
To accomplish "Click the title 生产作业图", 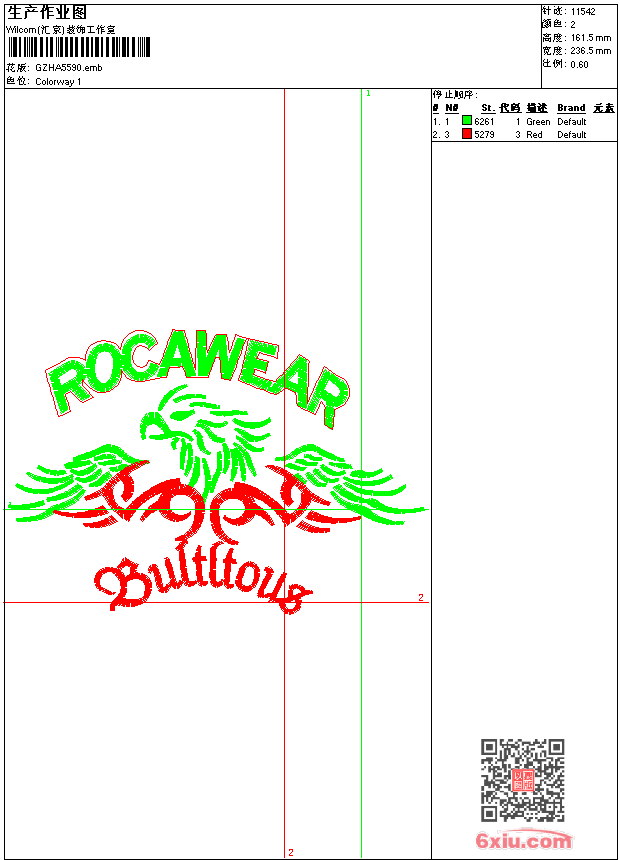I will click(x=47, y=13).
